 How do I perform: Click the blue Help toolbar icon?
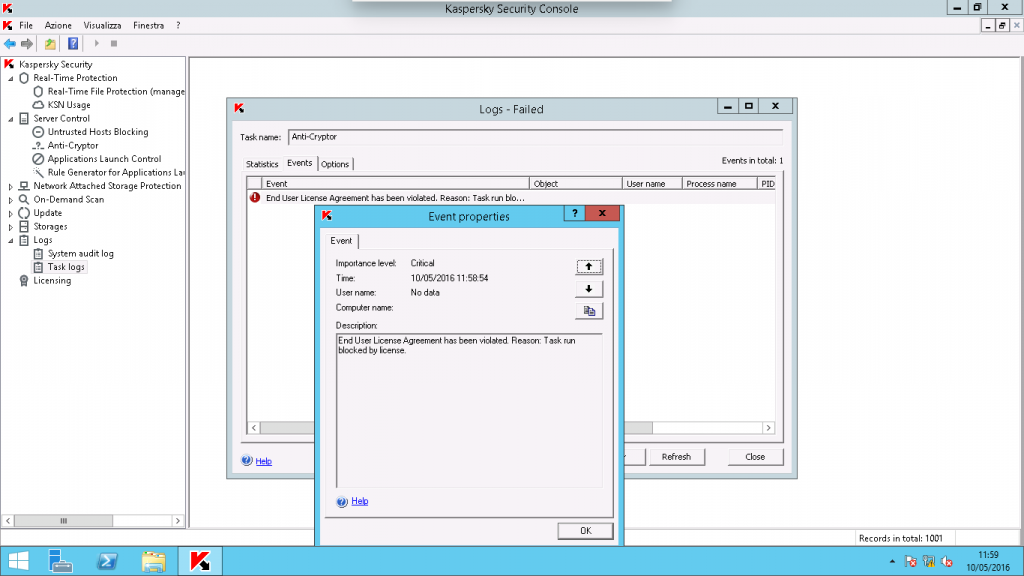tap(73, 44)
